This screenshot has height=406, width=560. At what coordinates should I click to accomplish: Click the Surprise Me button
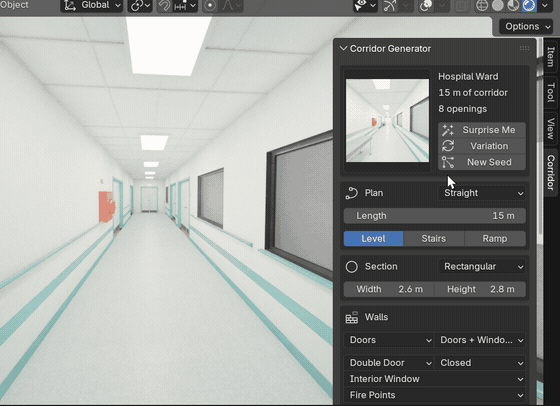click(482, 130)
